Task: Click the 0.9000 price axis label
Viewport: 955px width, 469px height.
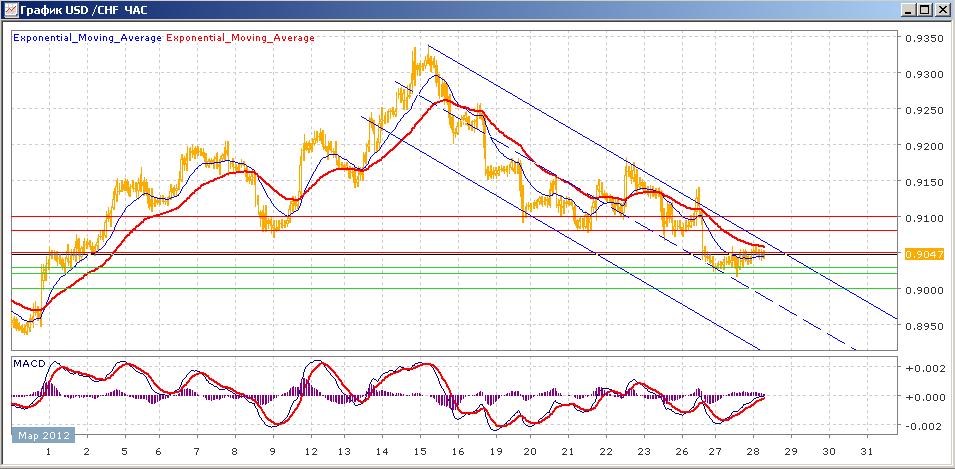Action: [925, 291]
